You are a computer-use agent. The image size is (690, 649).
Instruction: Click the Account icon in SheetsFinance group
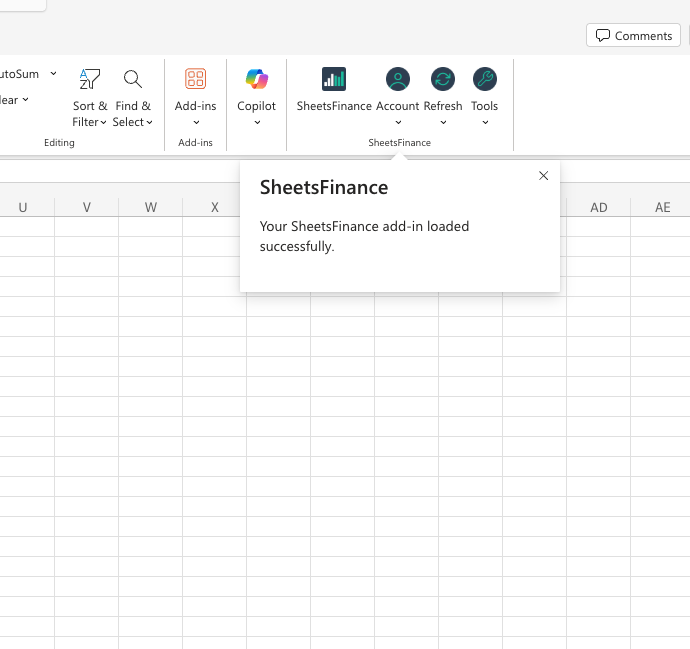click(398, 79)
